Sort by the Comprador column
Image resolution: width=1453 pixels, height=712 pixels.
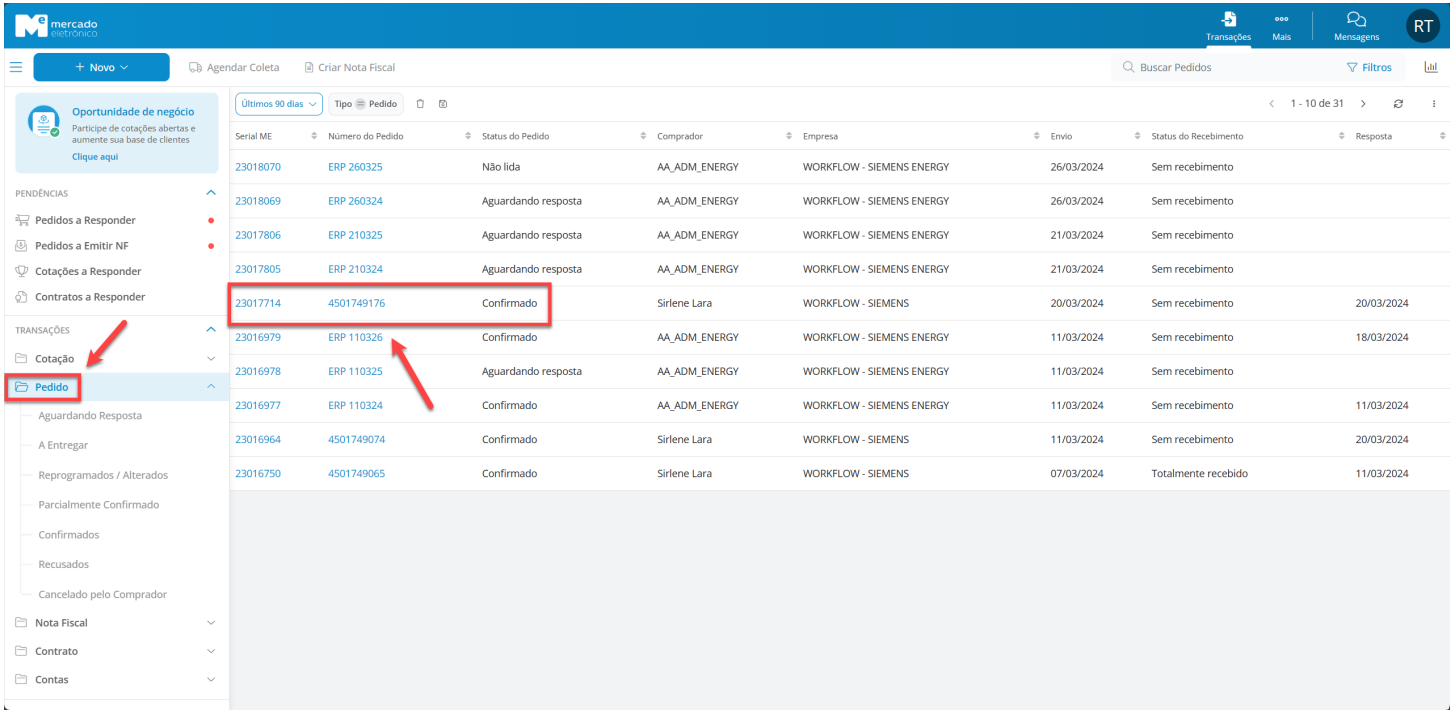789,136
